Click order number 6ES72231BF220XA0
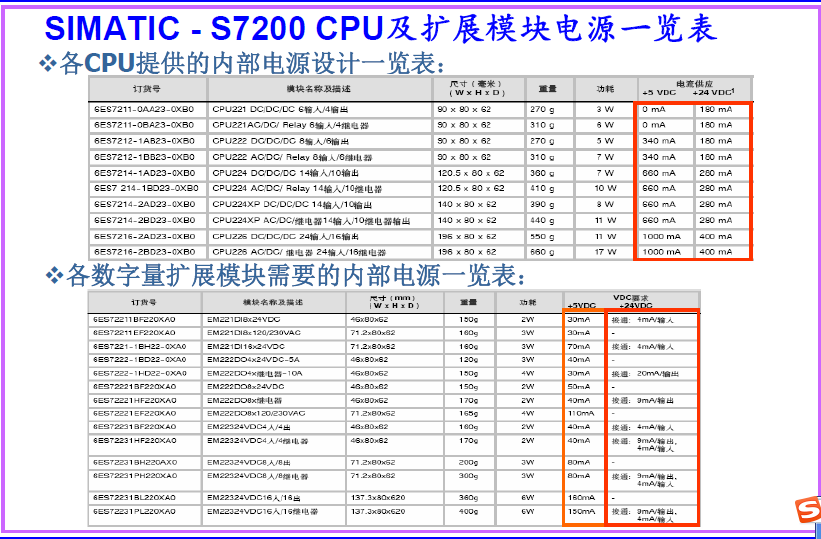 [x=134, y=427]
